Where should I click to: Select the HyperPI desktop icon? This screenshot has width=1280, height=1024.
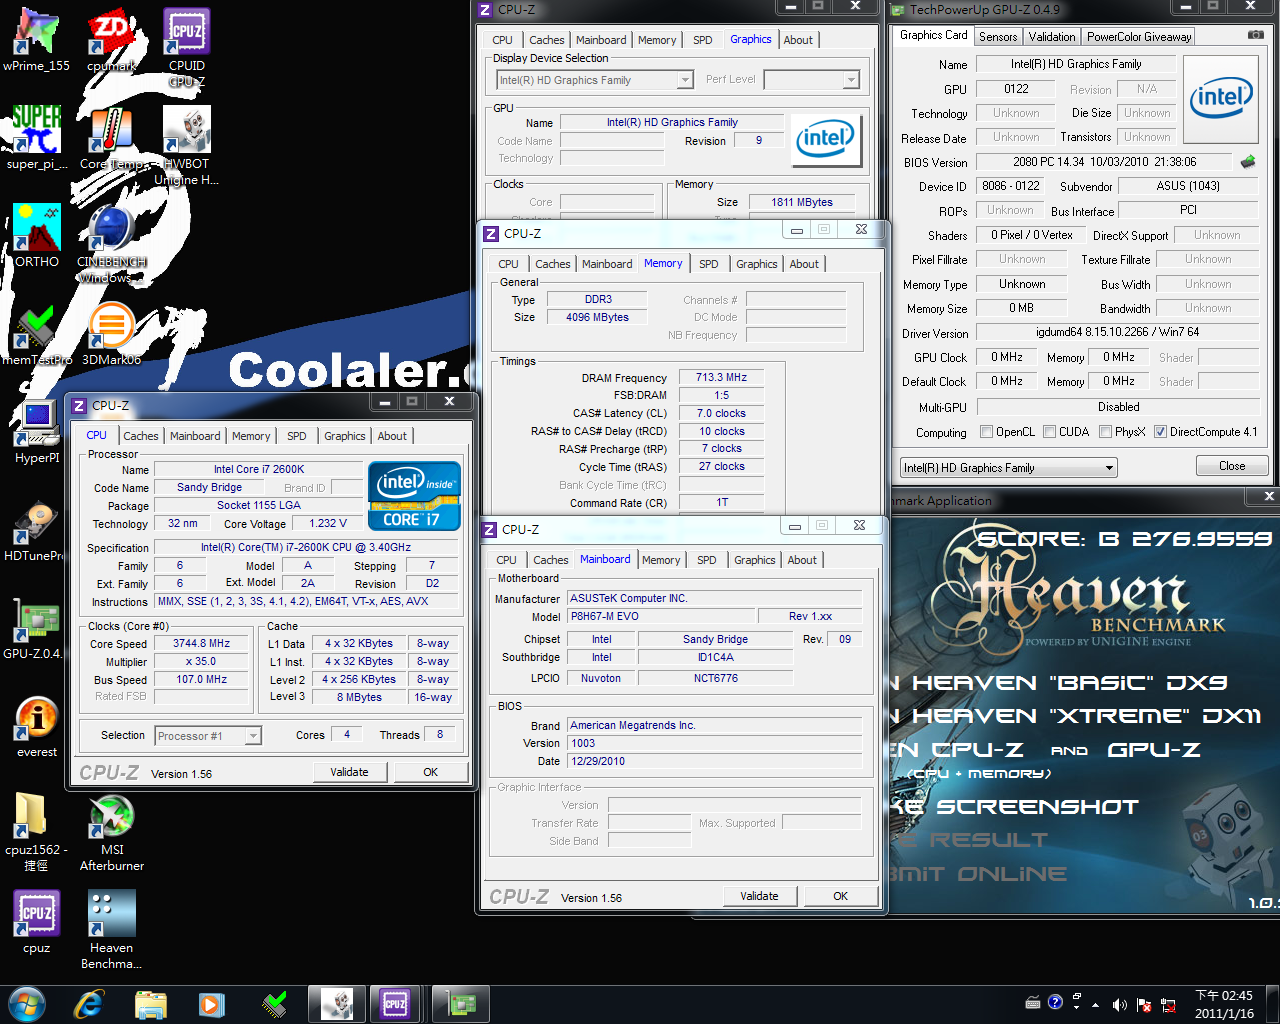point(37,432)
